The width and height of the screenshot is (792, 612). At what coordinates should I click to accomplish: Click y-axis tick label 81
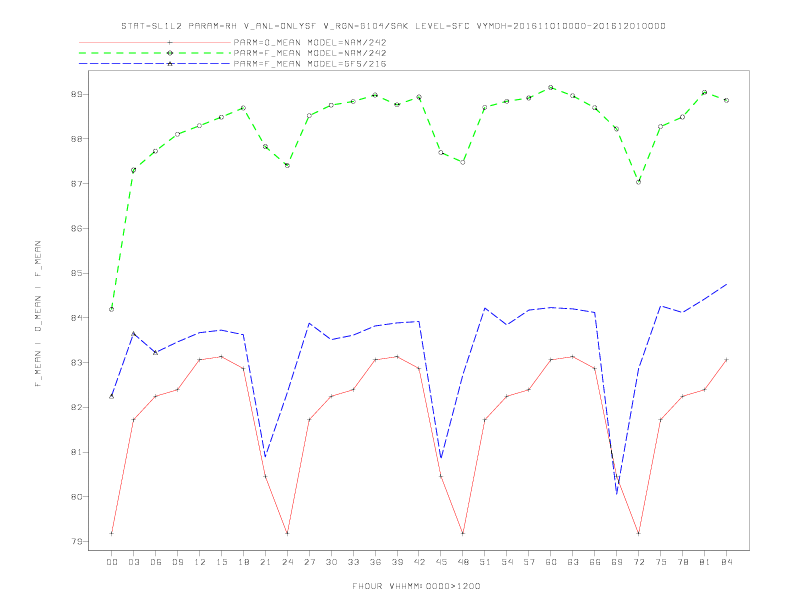(78, 452)
